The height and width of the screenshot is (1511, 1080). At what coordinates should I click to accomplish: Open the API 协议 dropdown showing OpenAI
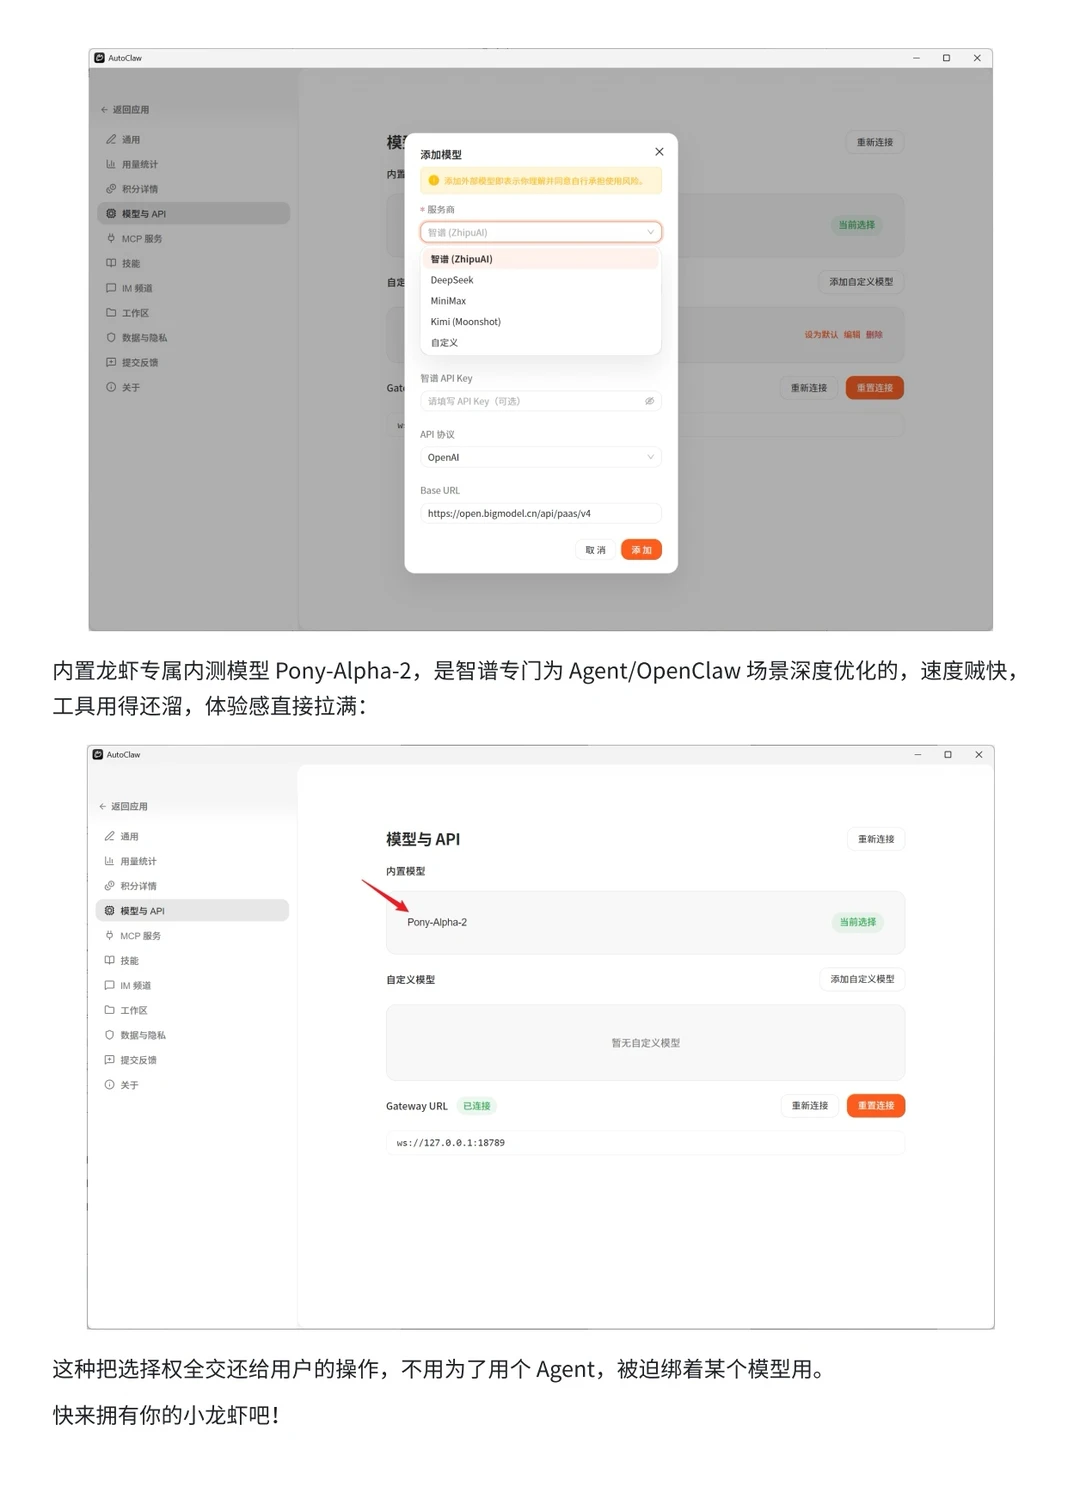[x=541, y=457]
